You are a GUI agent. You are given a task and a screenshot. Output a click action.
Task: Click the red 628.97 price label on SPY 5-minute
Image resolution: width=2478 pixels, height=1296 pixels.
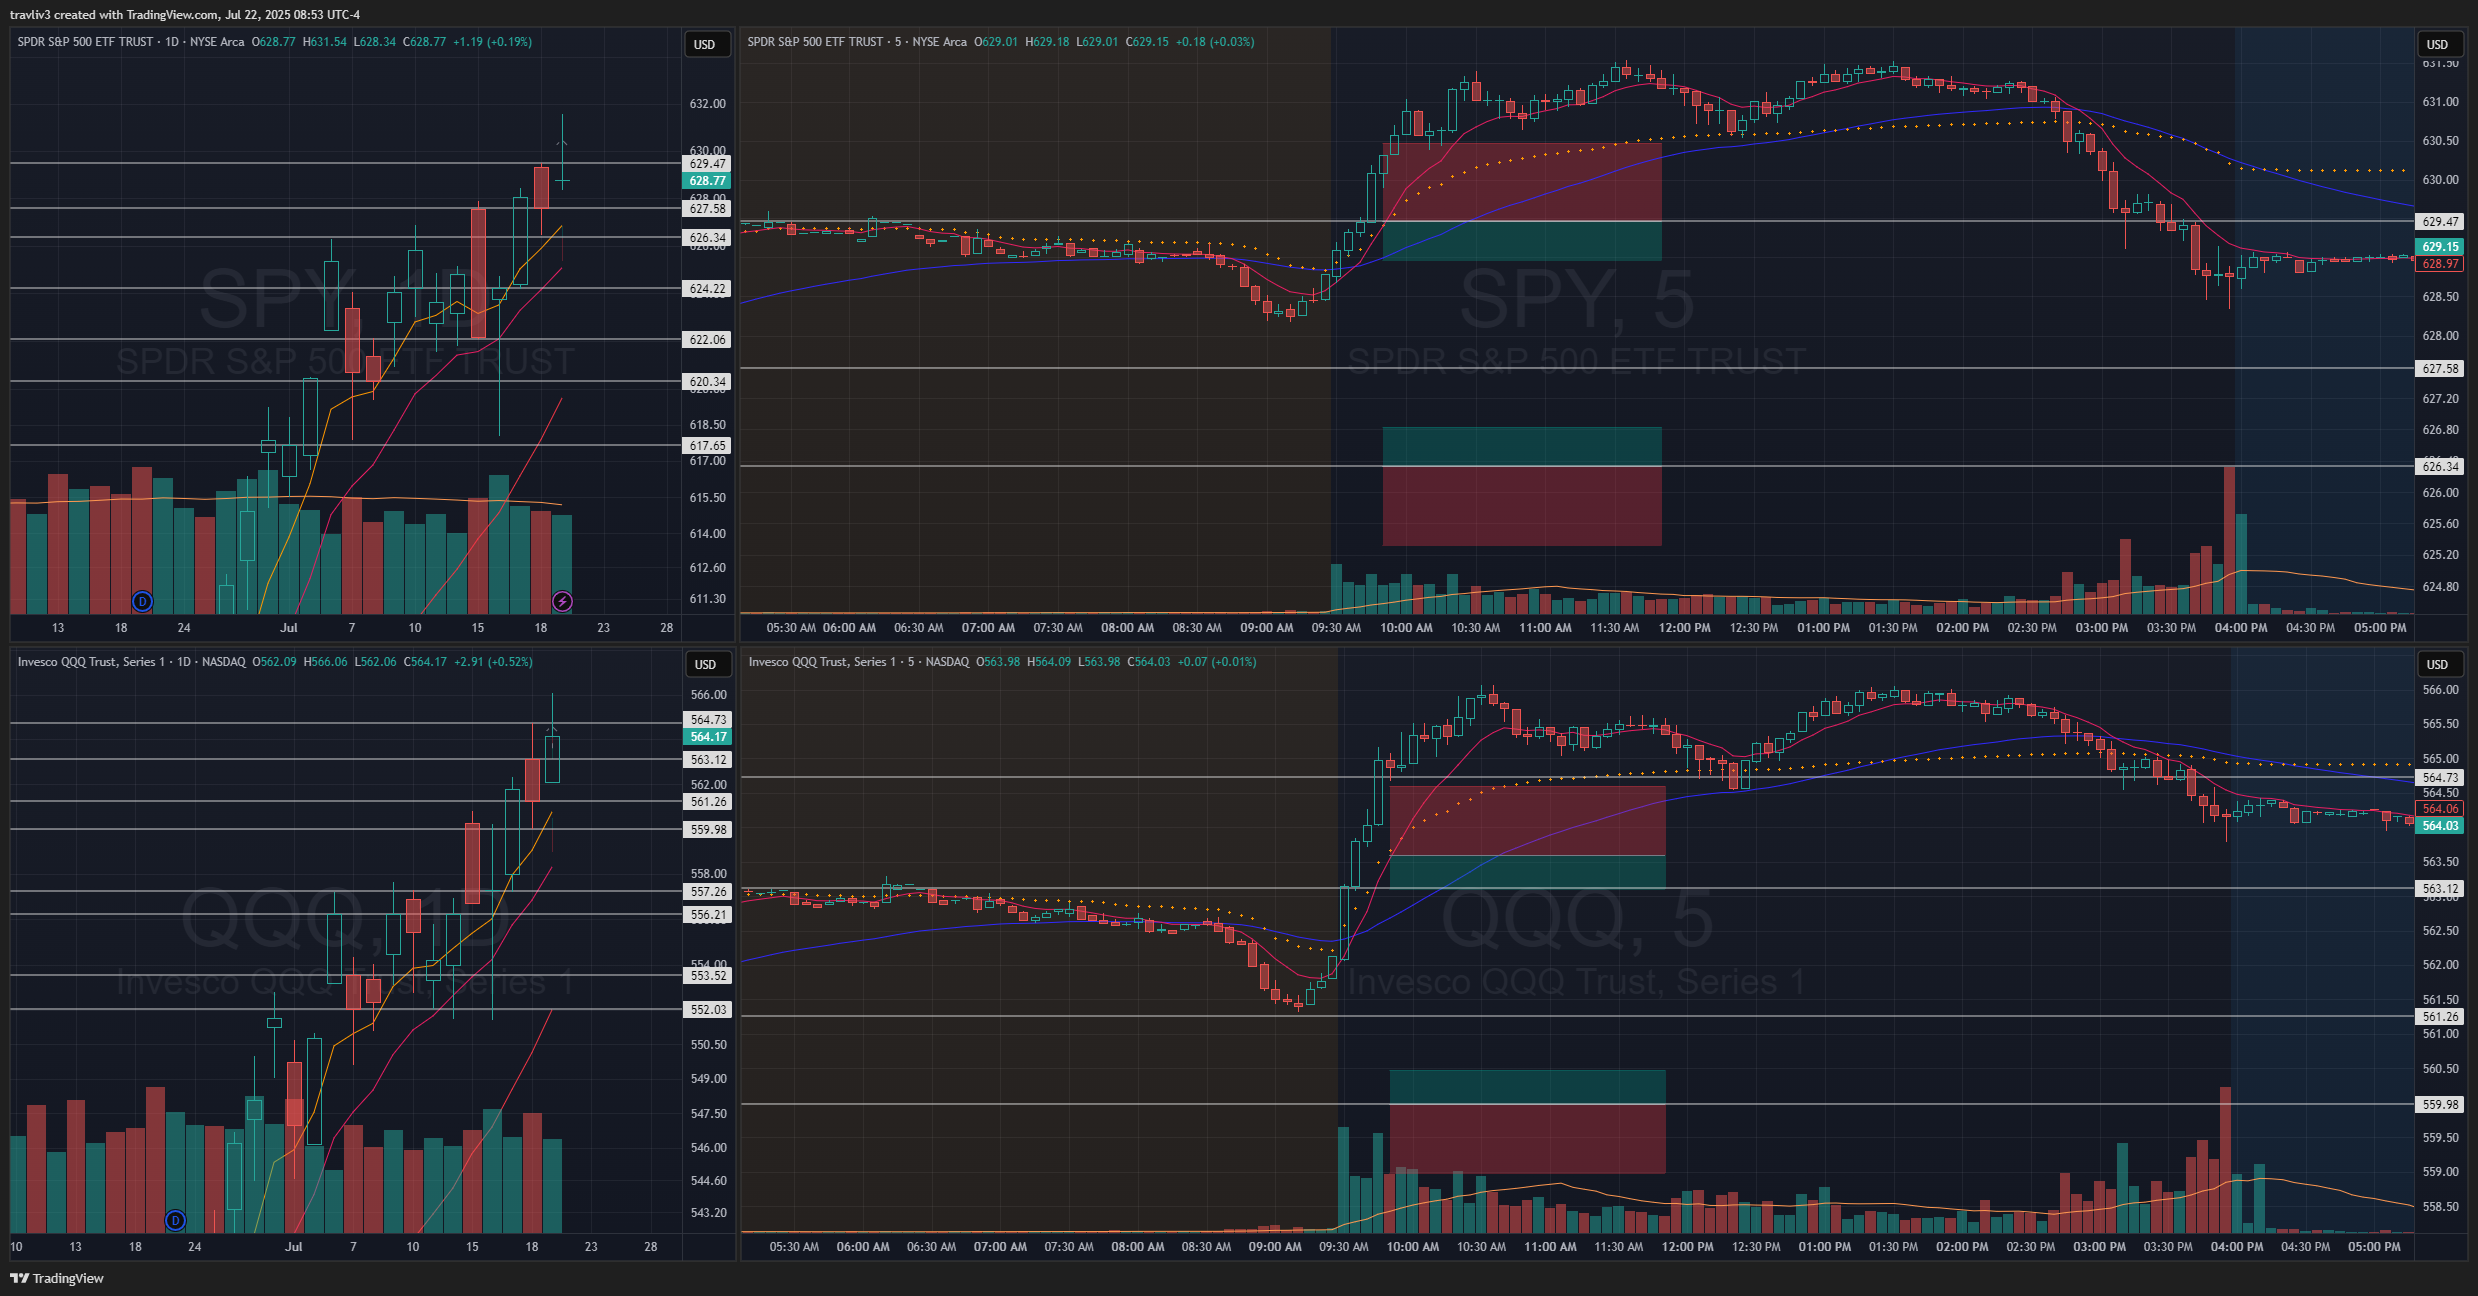click(2439, 264)
